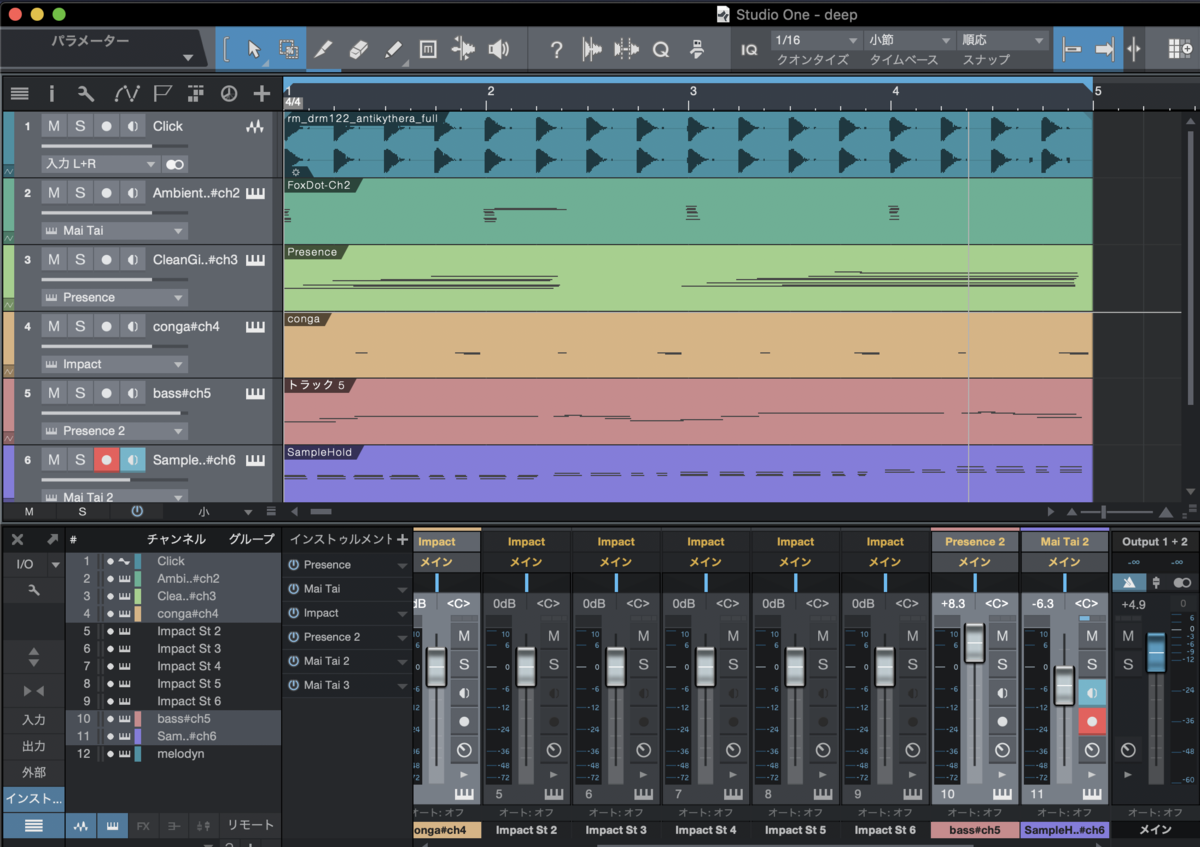Viewport: 1200px width, 847px height.
Task: Open the tempo clock icon above tracks
Action: click(x=229, y=94)
